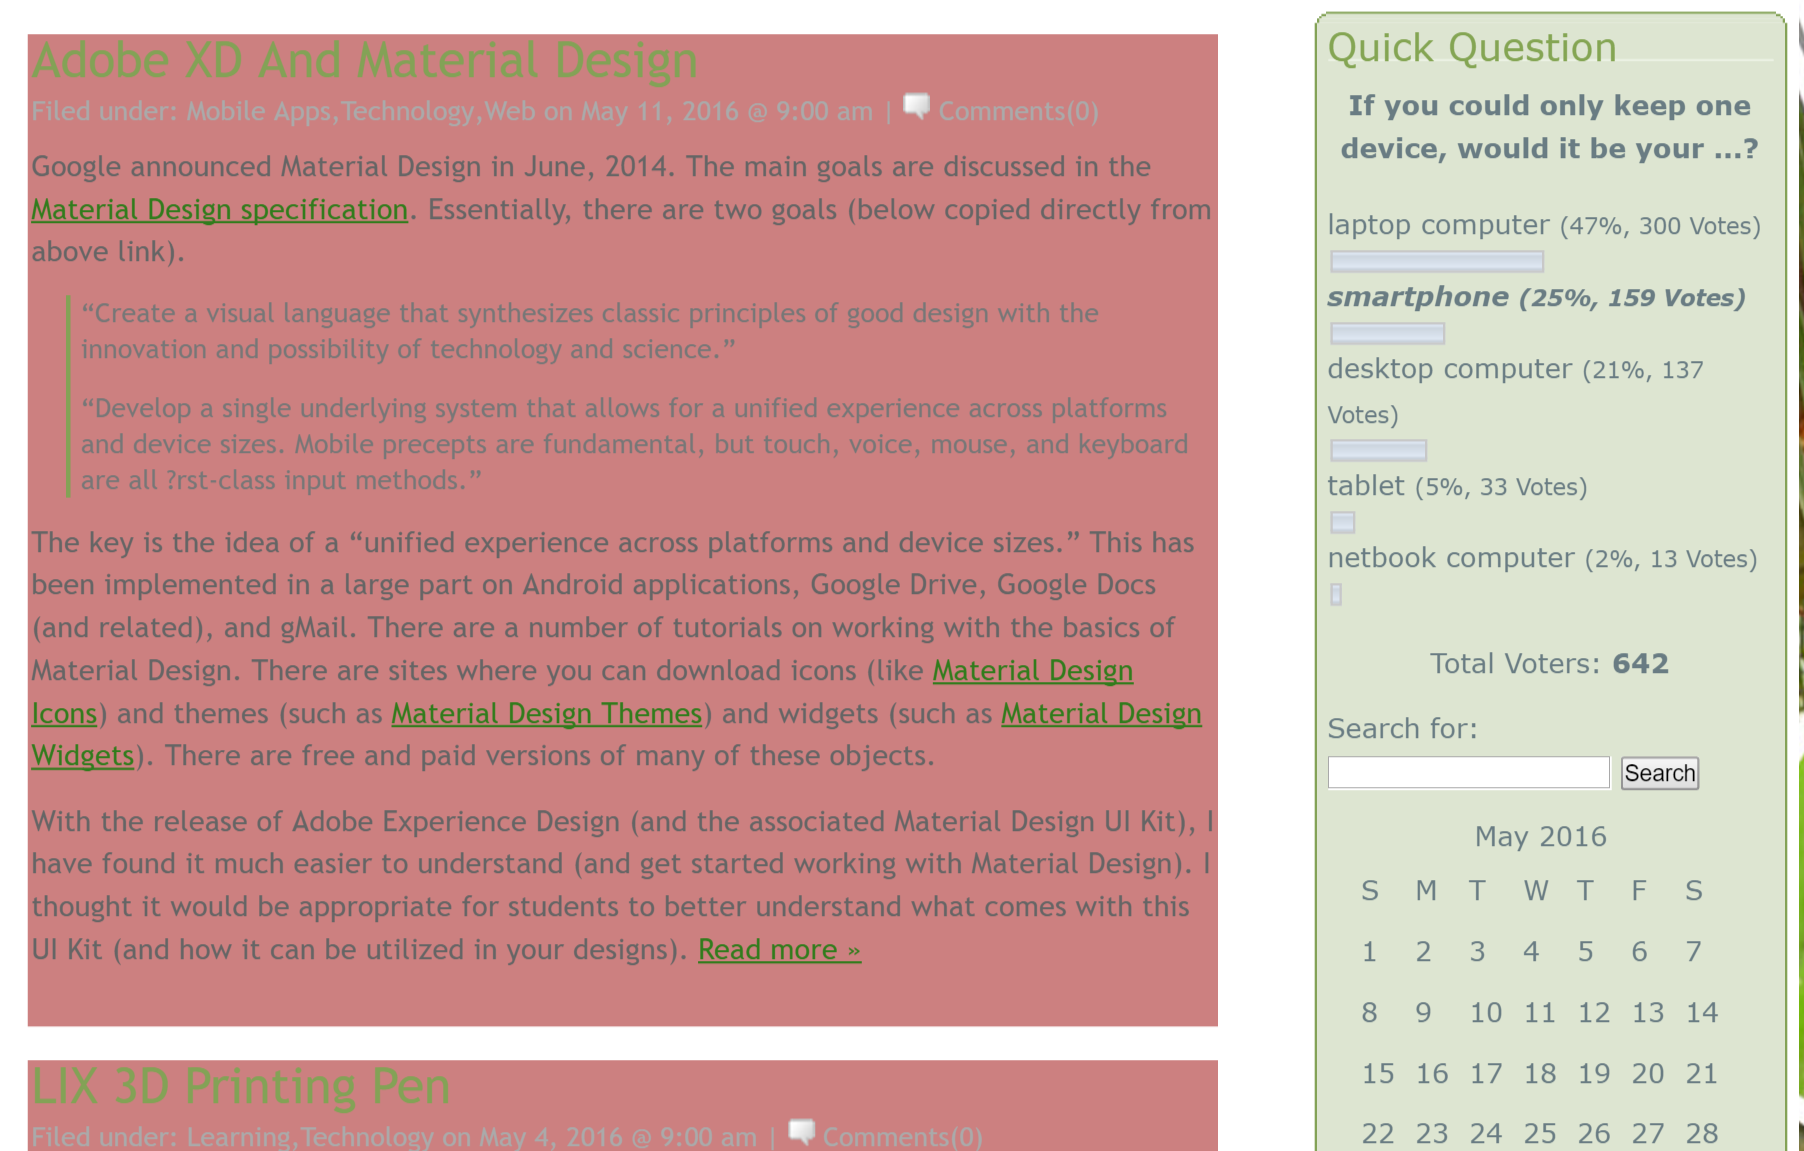Image resolution: width=1804 pixels, height=1151 pixels.
Task: Select May 4 in the calendar
Action: pos(1531,952)
